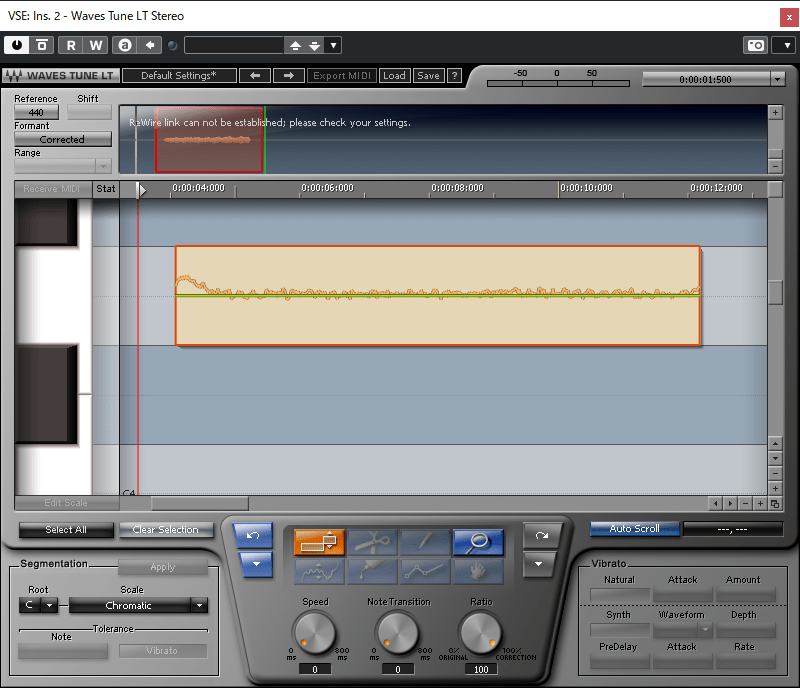Toggle the plugin bypass button
This screenshot has height=688, width=800.
click(42, 45)
